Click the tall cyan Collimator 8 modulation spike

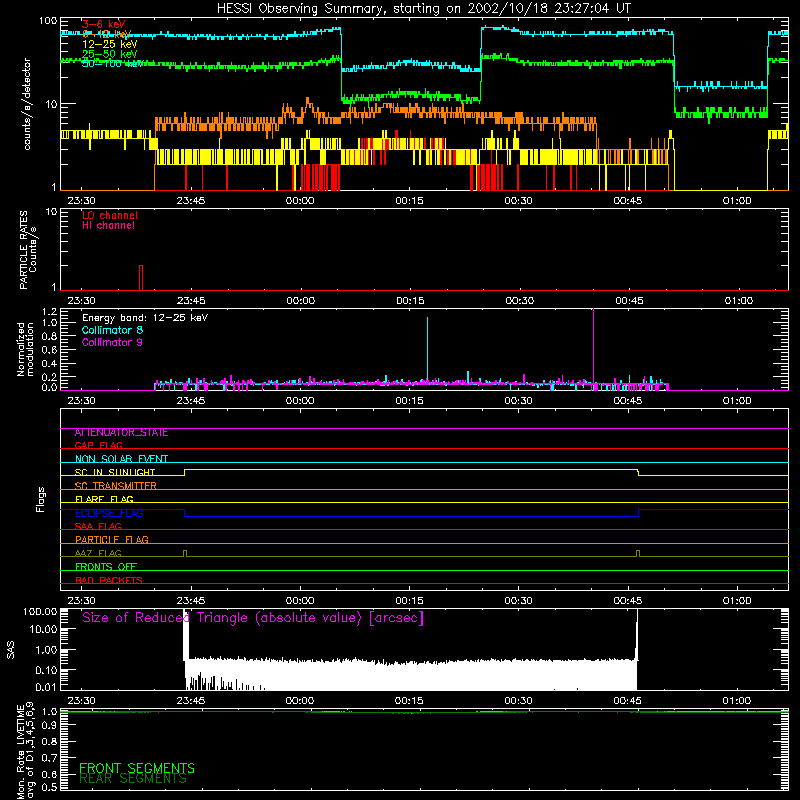(428, 349)
